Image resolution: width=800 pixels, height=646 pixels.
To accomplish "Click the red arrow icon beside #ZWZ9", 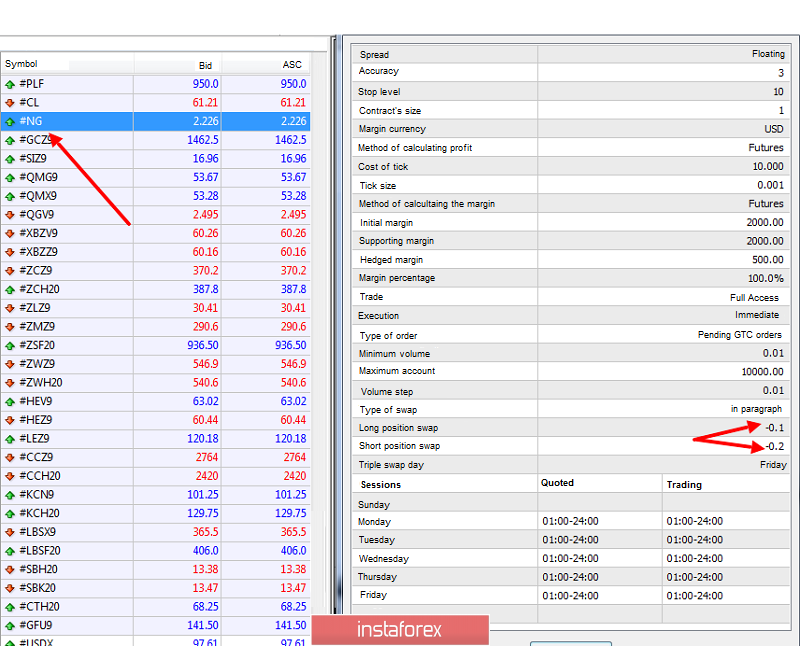I will click(x=10, y=364).
